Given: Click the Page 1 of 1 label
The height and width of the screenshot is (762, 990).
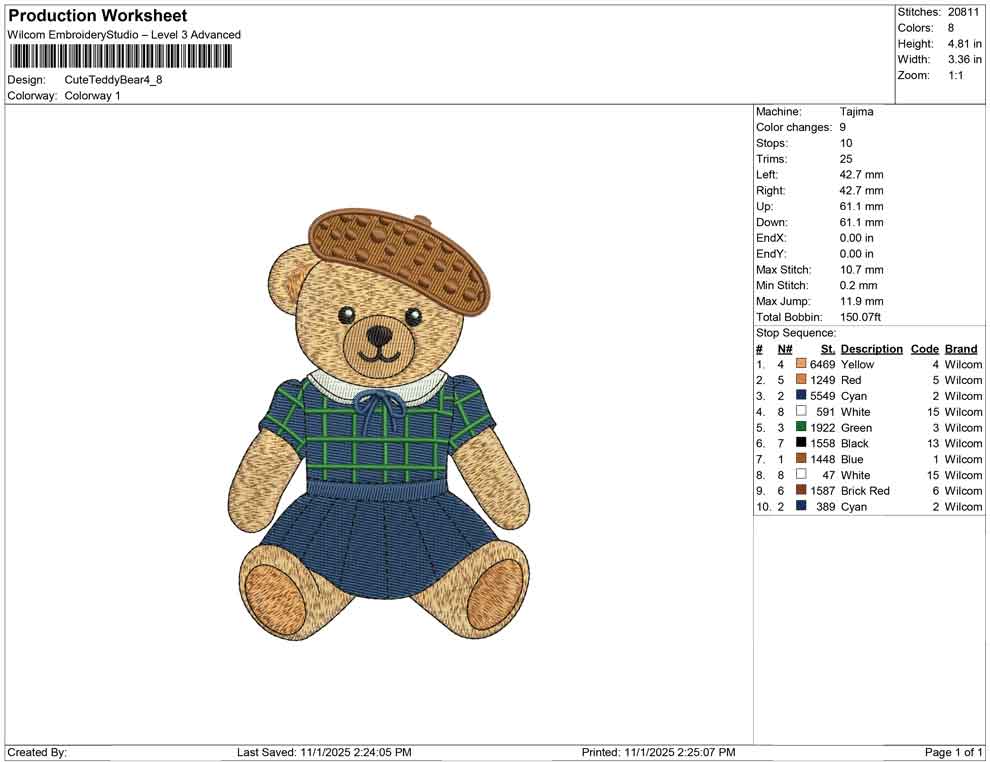Looking at the screenshot, I should (952, 751).
